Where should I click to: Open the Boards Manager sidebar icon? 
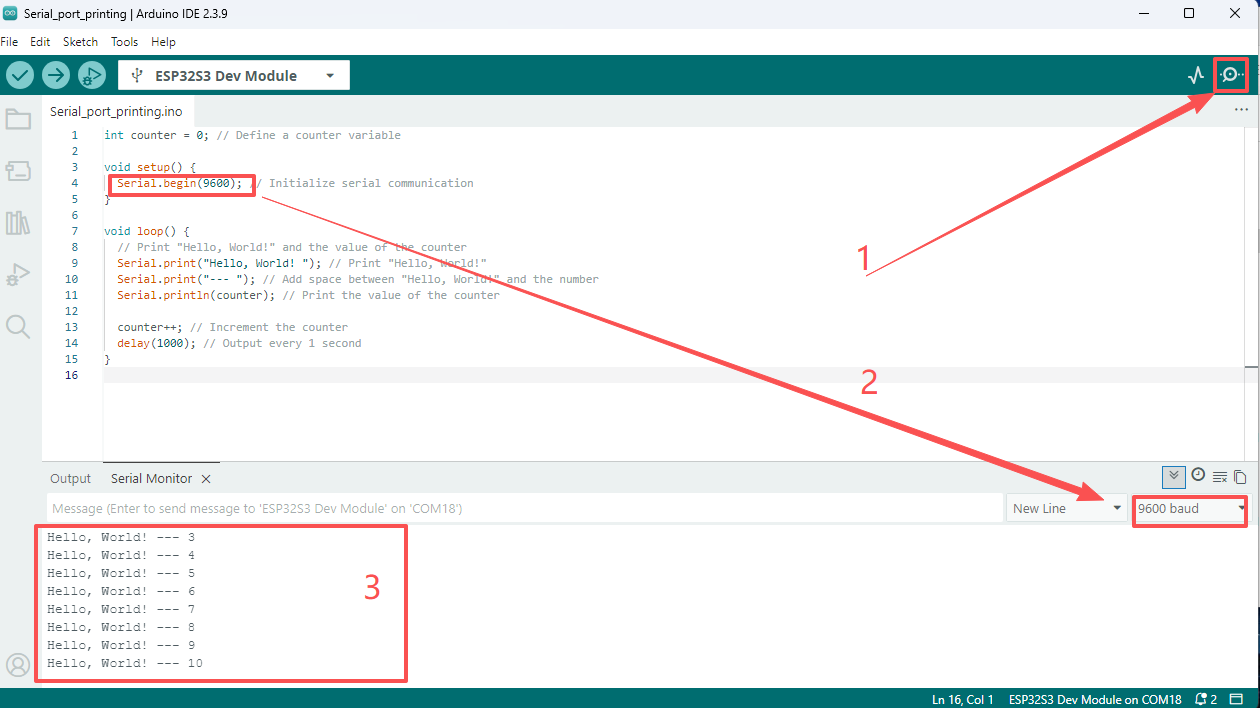tap(18, 171)
